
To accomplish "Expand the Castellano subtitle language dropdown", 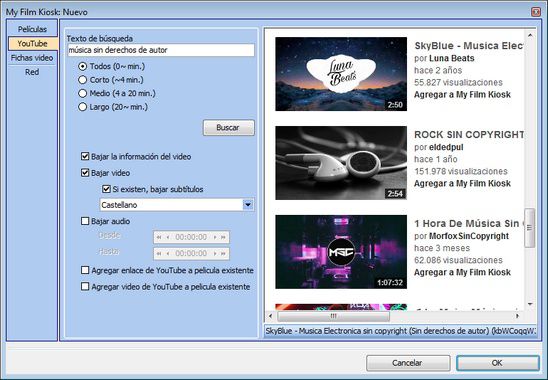I will 248,205.
